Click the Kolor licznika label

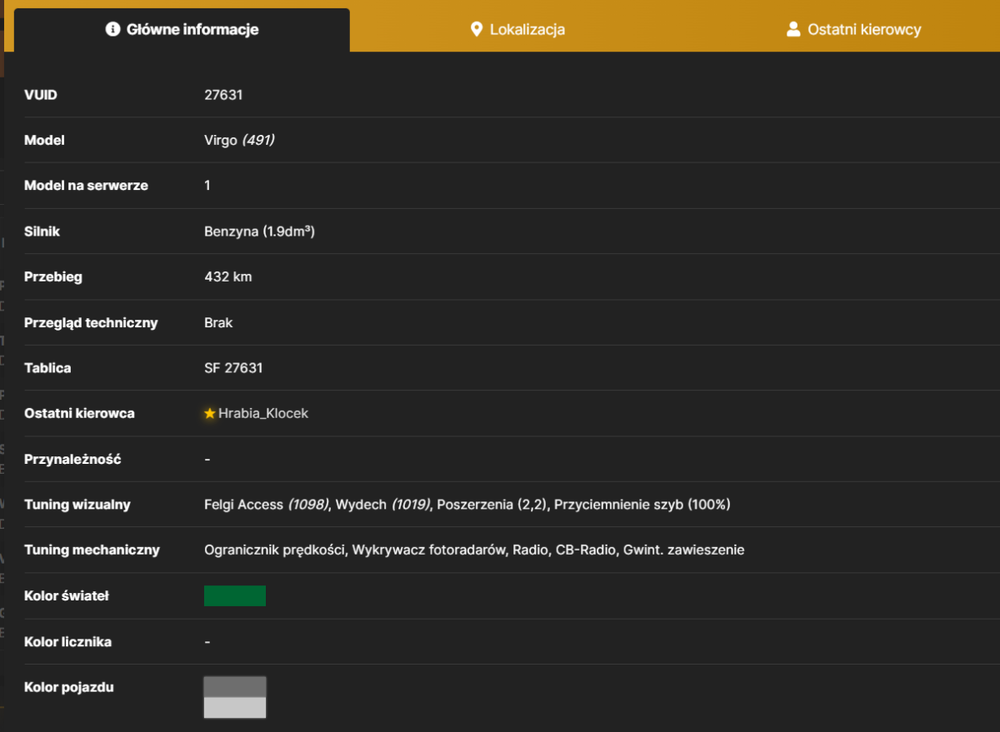click(68, 641)
